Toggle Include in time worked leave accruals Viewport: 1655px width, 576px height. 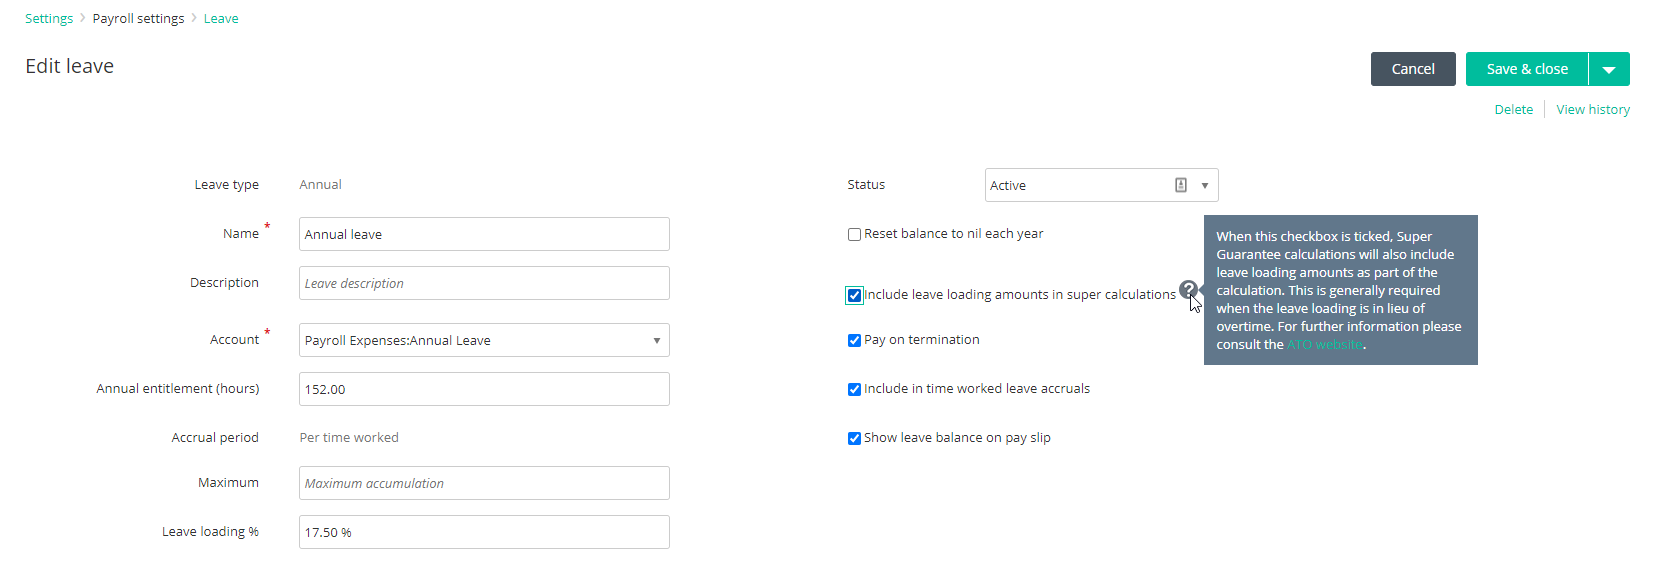(854, 389)
